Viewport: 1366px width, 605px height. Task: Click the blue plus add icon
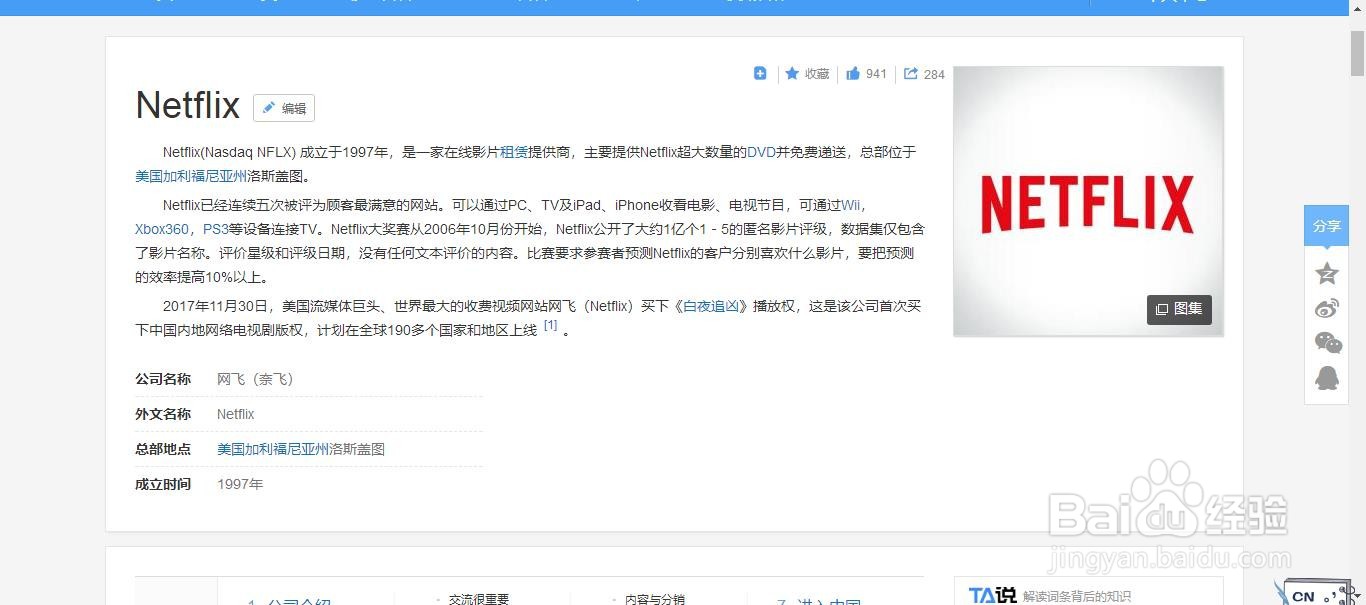(x=760, y=73)
